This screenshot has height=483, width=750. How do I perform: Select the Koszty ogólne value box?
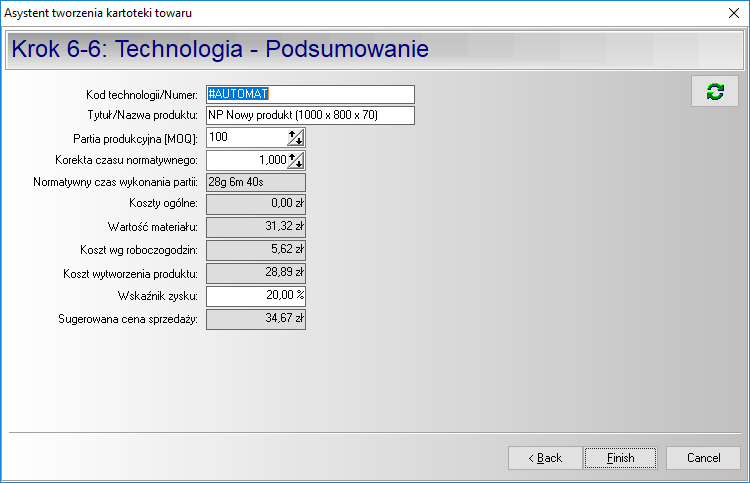pos(255,204)
